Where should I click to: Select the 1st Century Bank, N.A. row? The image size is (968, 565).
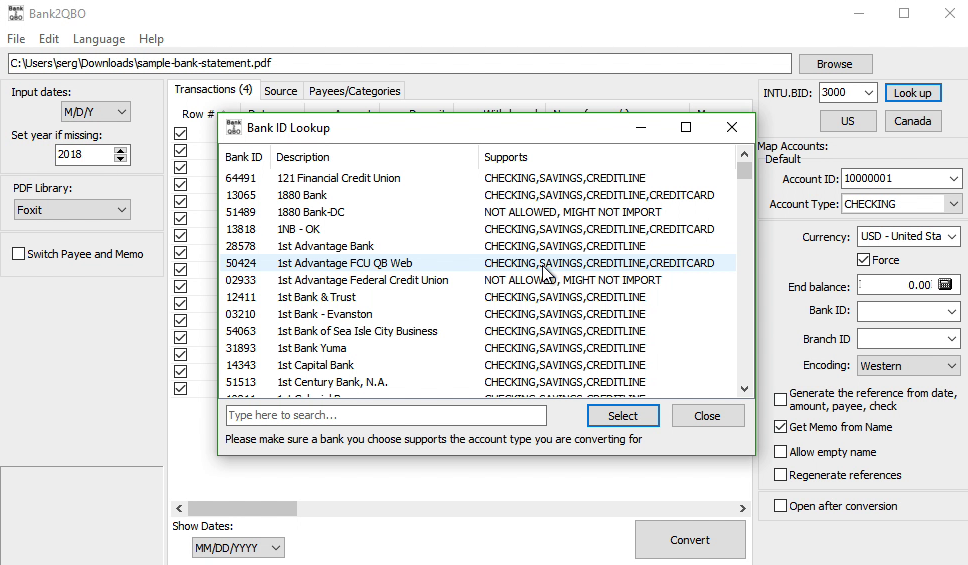click(x=477, y=382)
